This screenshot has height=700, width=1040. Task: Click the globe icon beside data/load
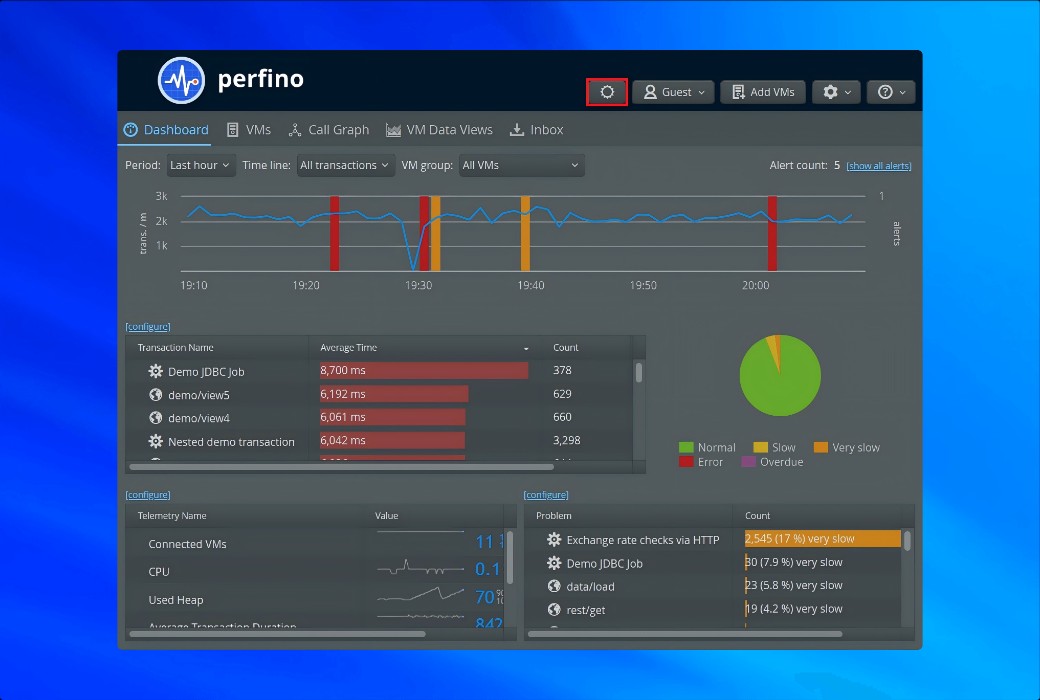point(554,586)
